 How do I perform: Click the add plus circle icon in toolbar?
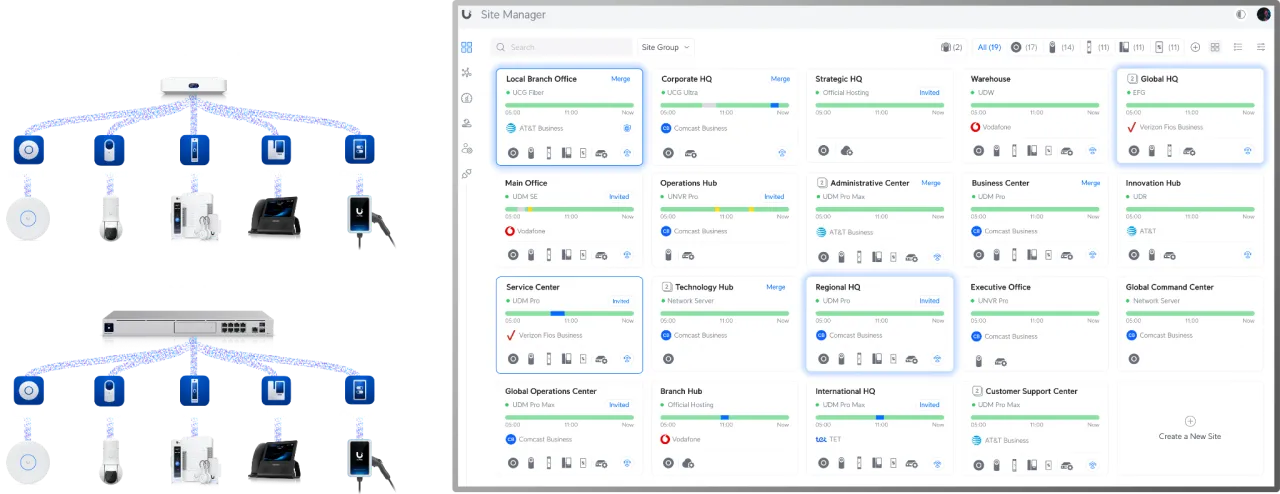tap(1195, 47)
